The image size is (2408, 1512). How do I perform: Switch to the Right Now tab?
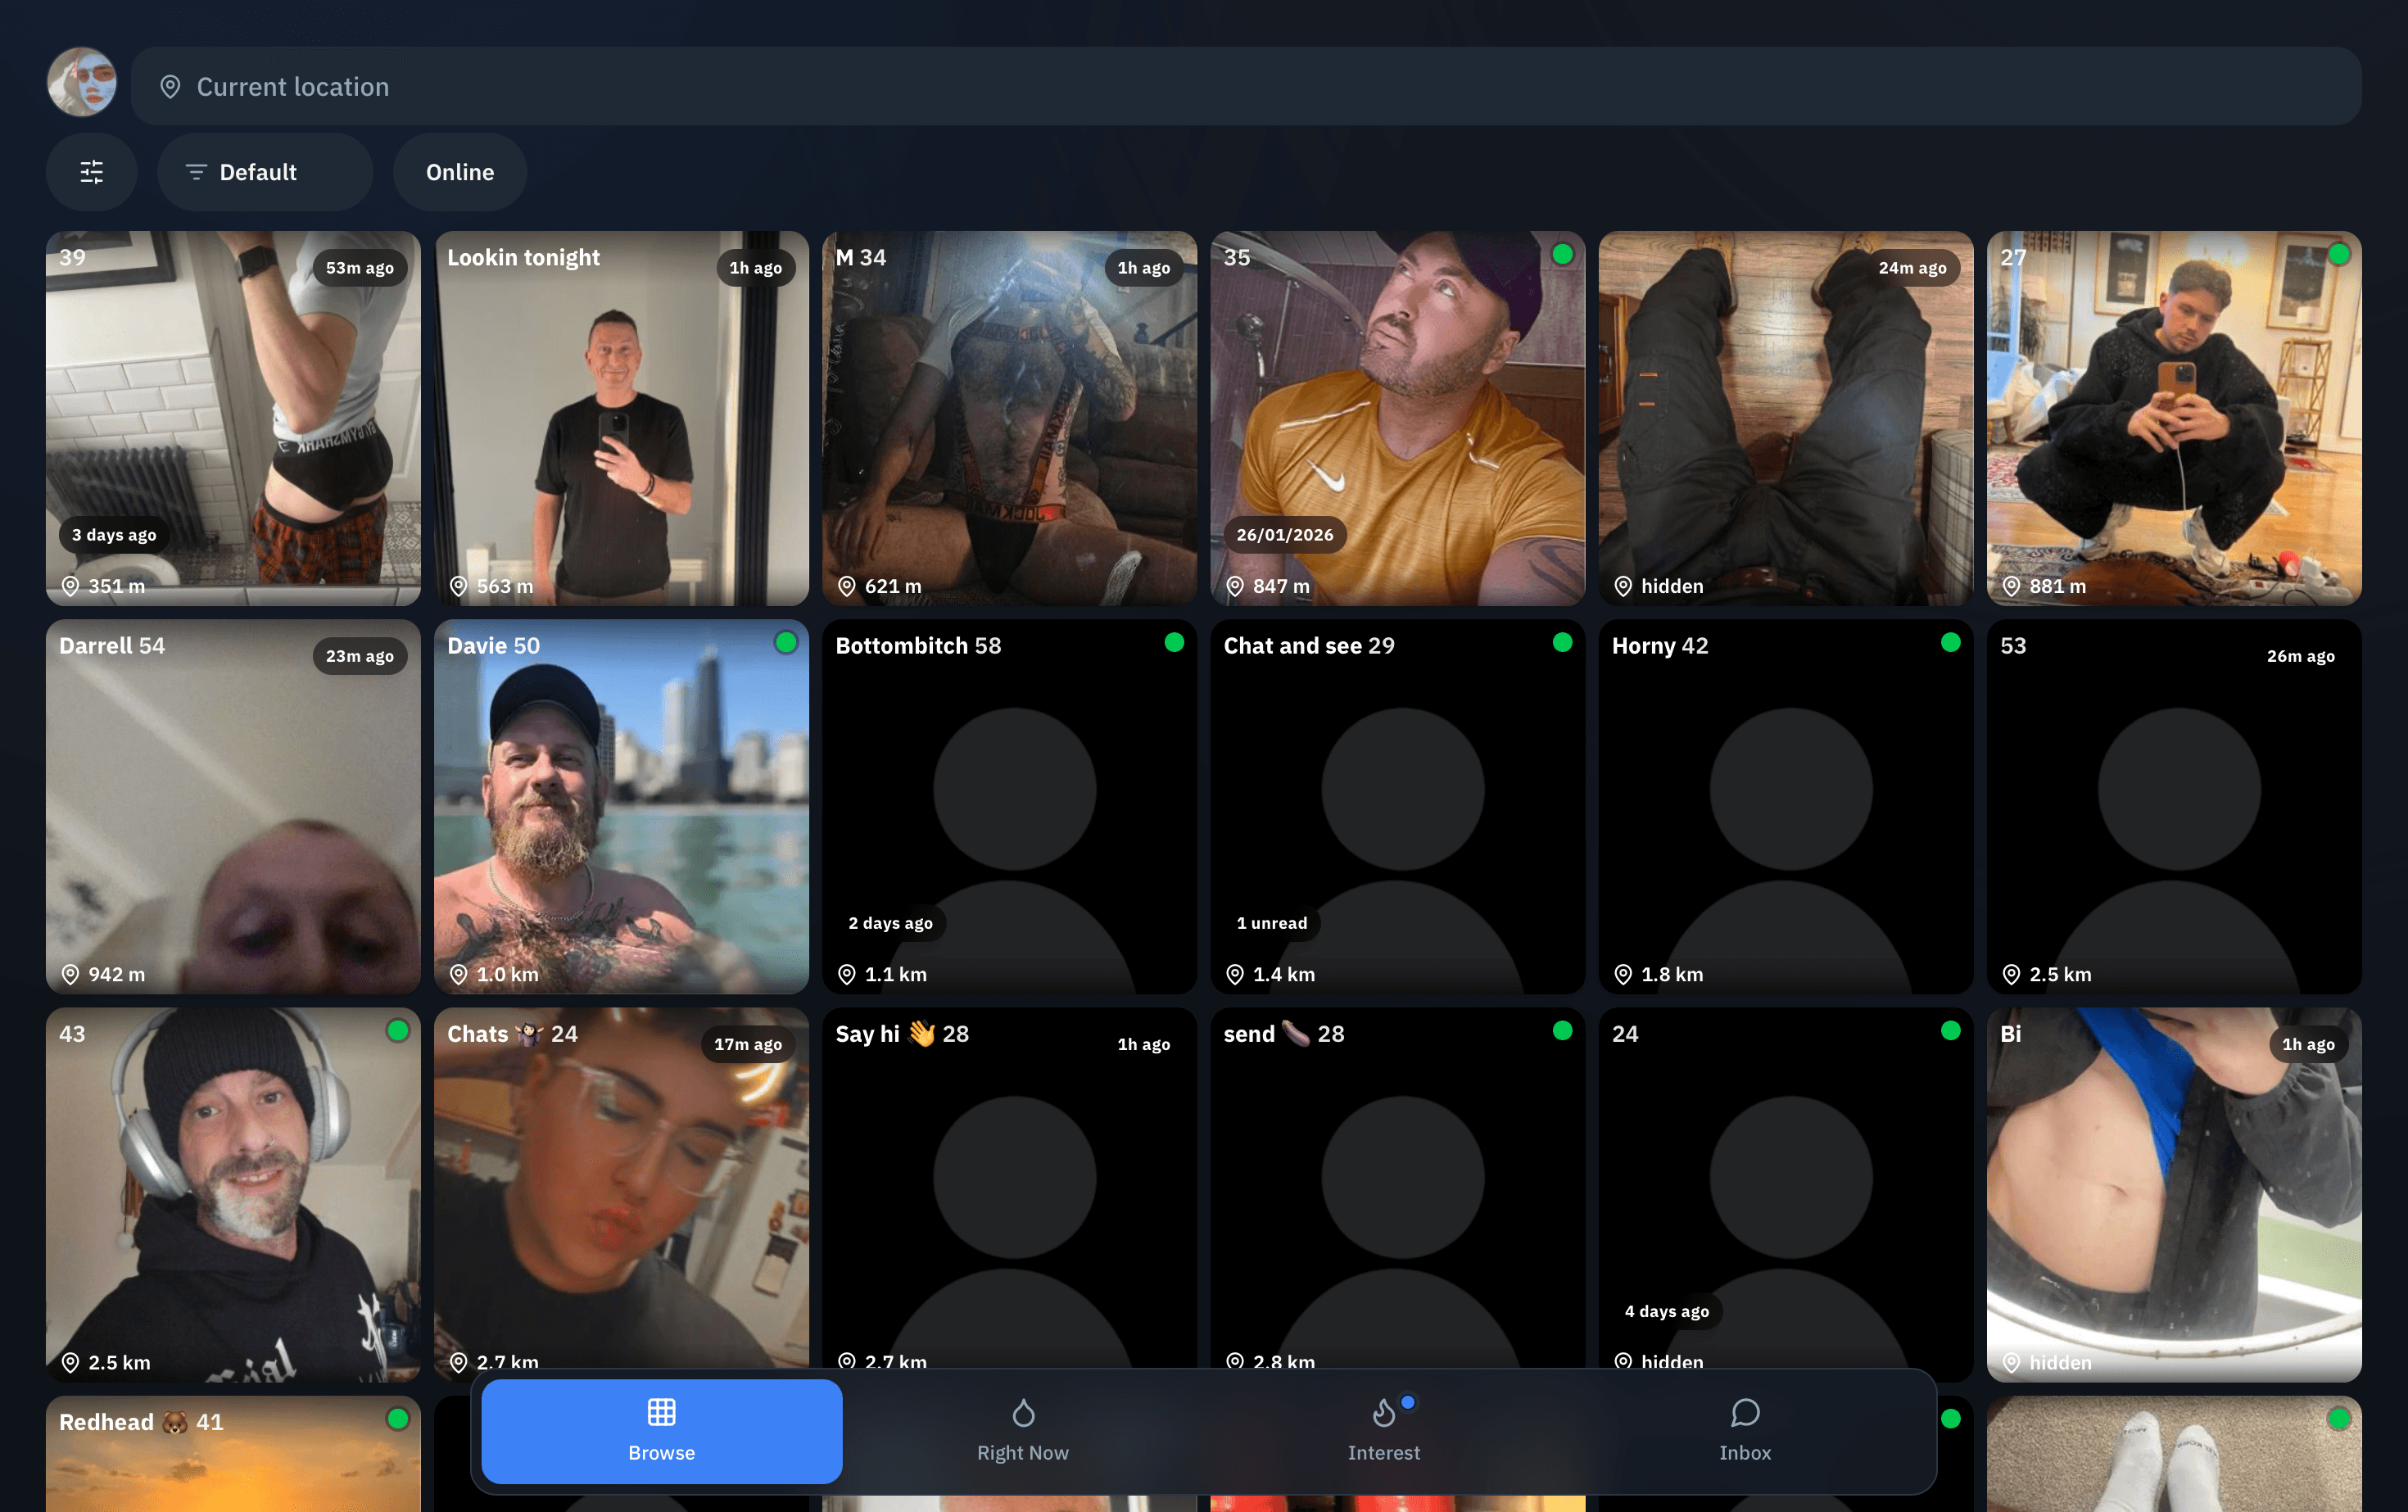coord(1023,1431)
